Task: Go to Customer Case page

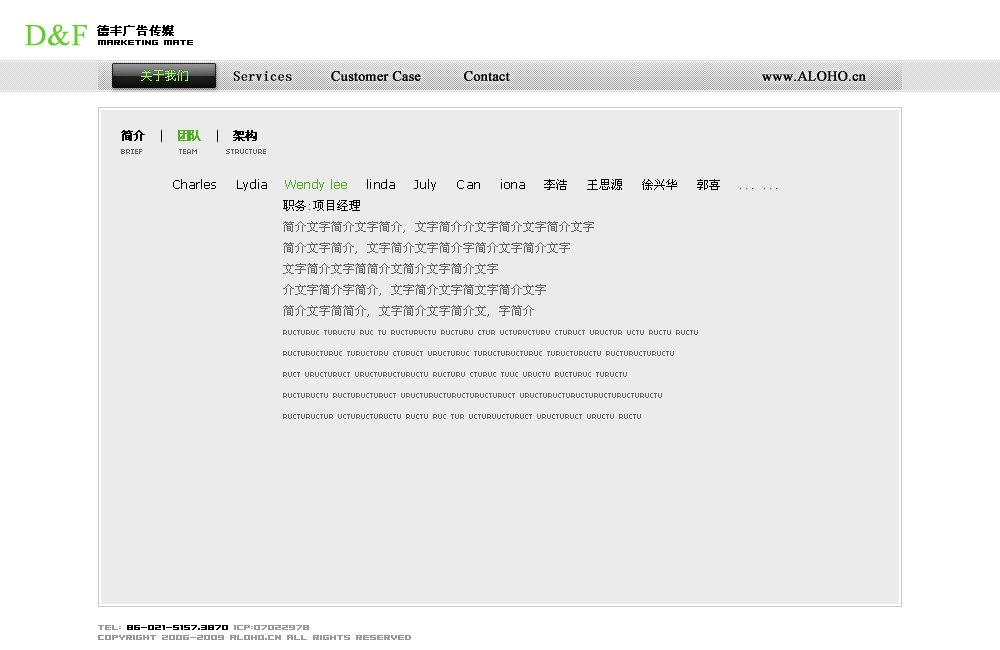Action: point(376,77)
